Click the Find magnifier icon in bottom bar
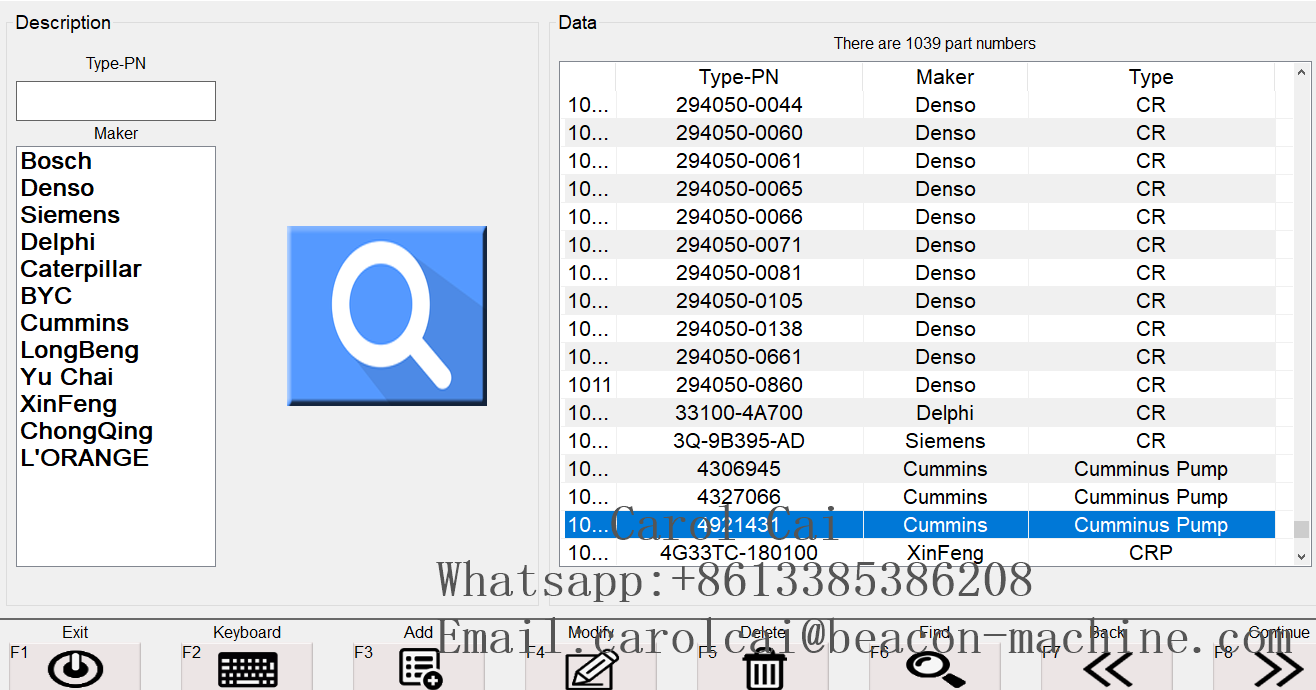The width and height of the screenshot is (1316, 690). 936,669
